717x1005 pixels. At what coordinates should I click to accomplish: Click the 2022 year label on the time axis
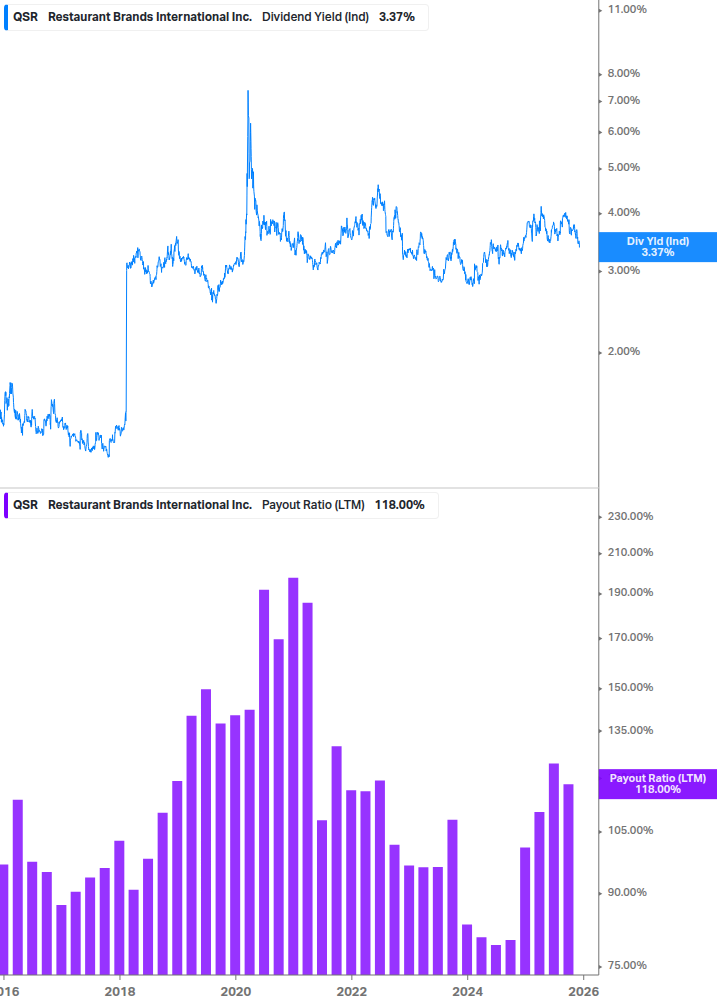[x=352, y=992]
